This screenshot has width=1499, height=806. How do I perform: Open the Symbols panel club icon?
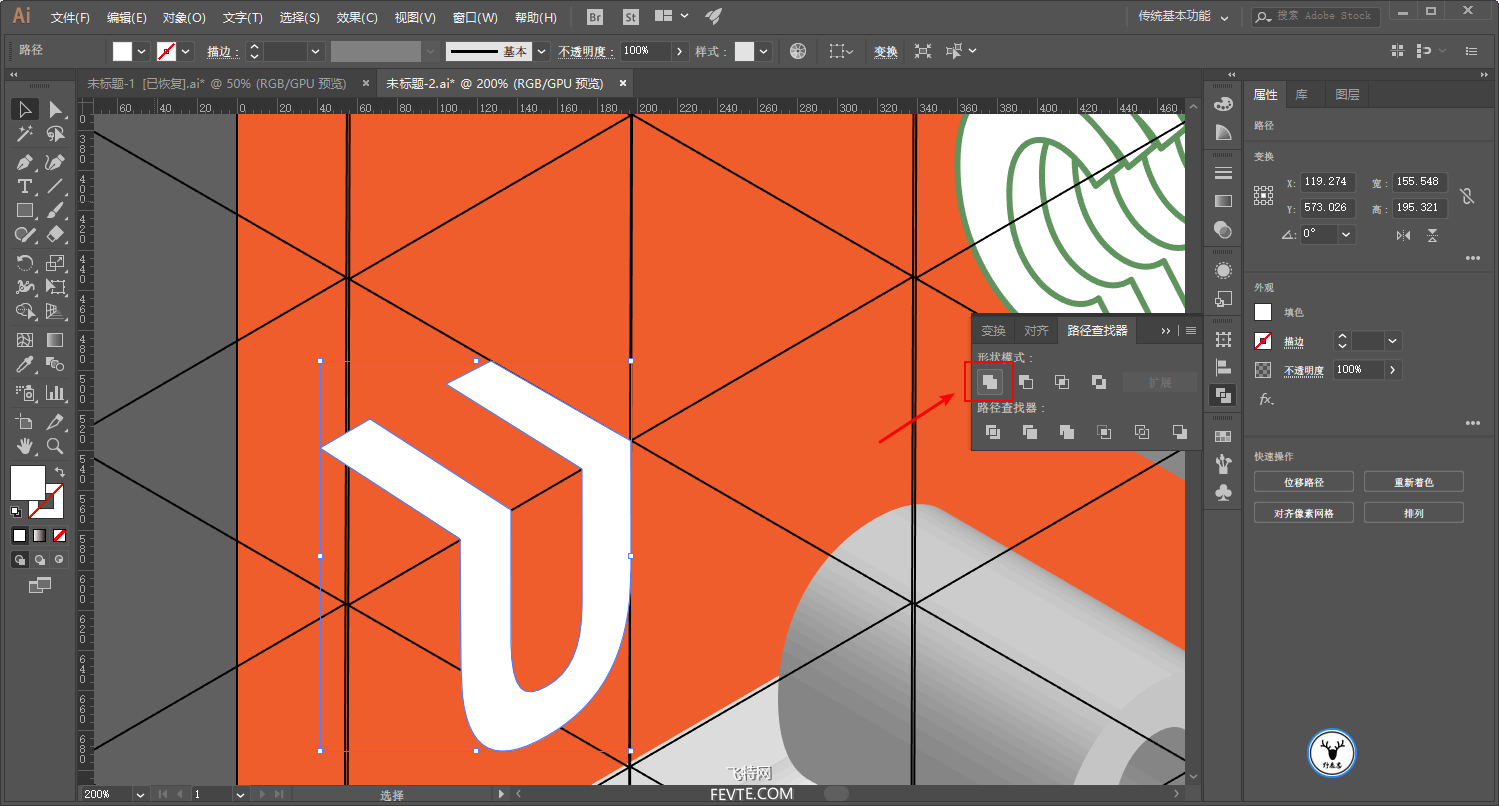[1222, 491]
